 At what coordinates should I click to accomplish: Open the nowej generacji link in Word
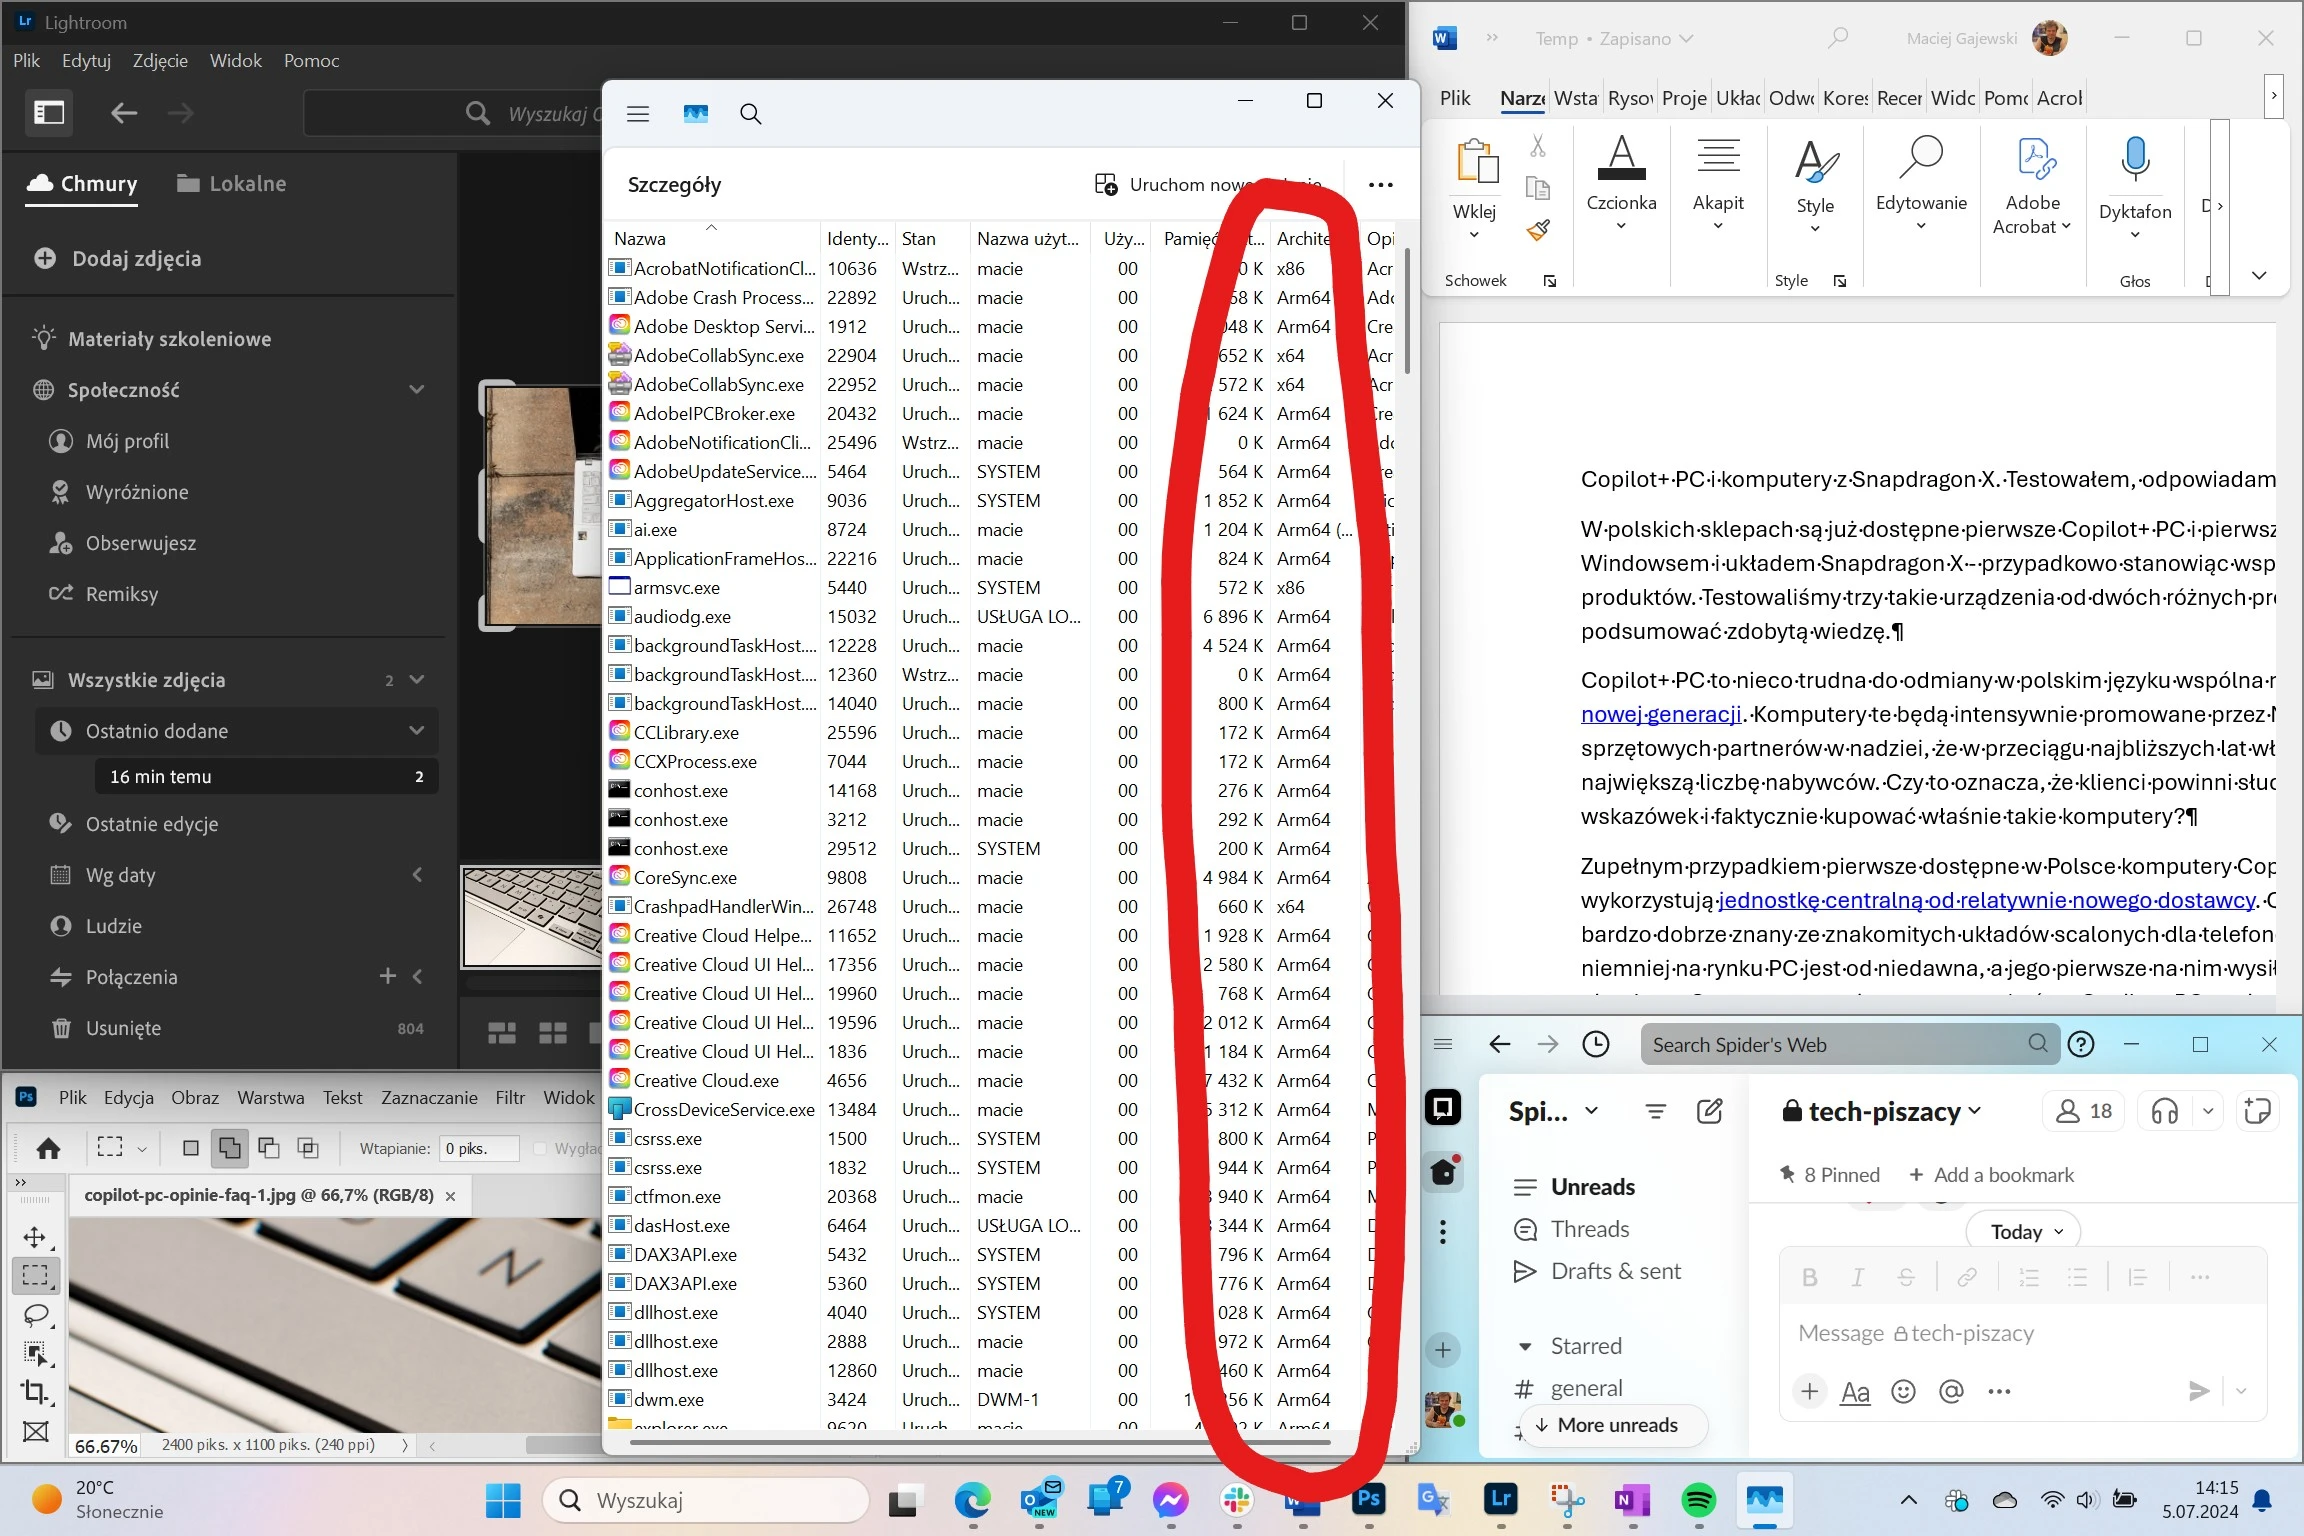point(1662,714)
